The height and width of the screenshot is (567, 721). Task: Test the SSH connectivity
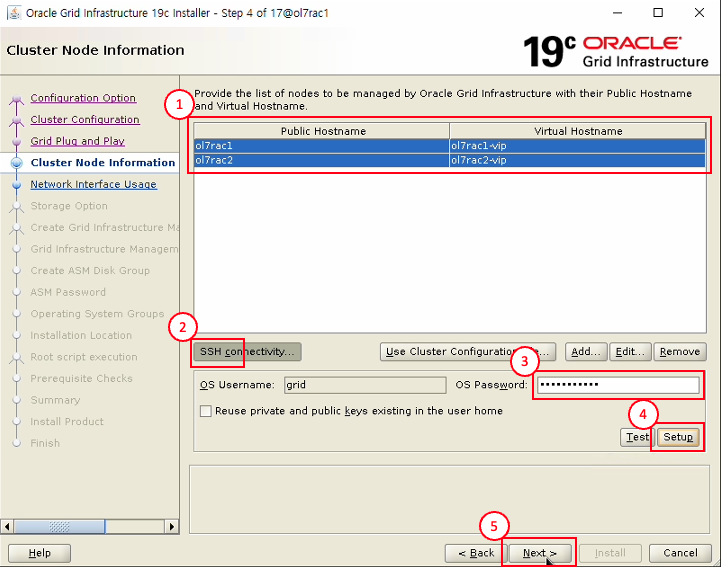click(x=636, y=437)
